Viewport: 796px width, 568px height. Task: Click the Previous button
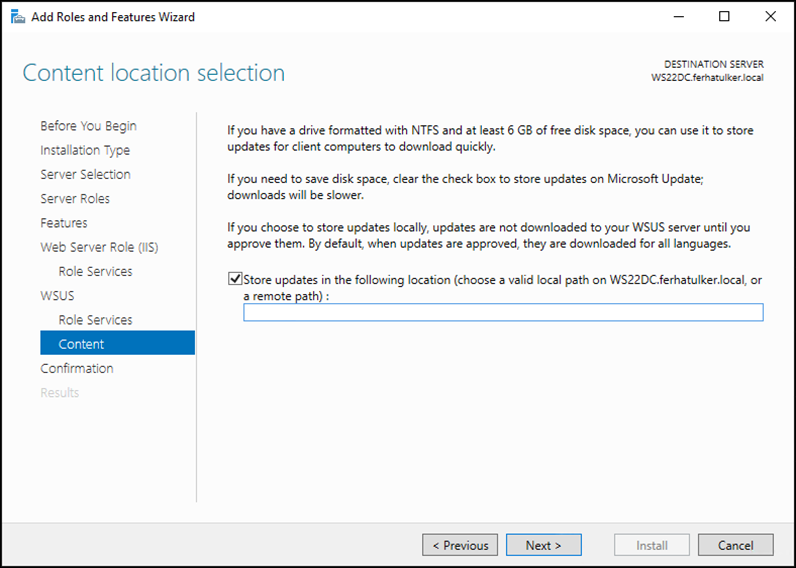460,545
